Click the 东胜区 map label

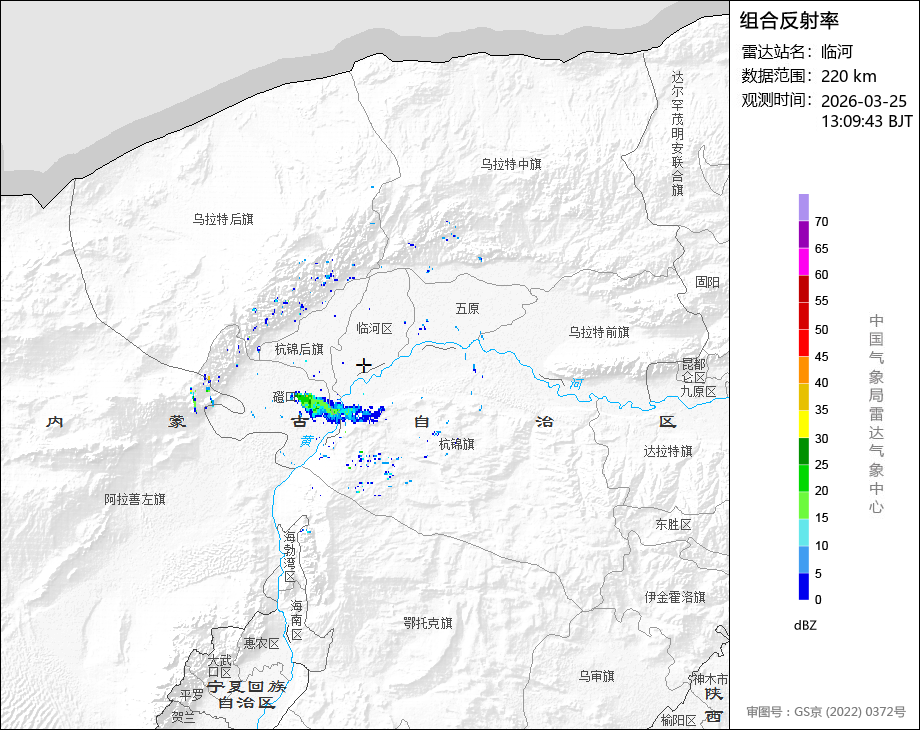673,525
